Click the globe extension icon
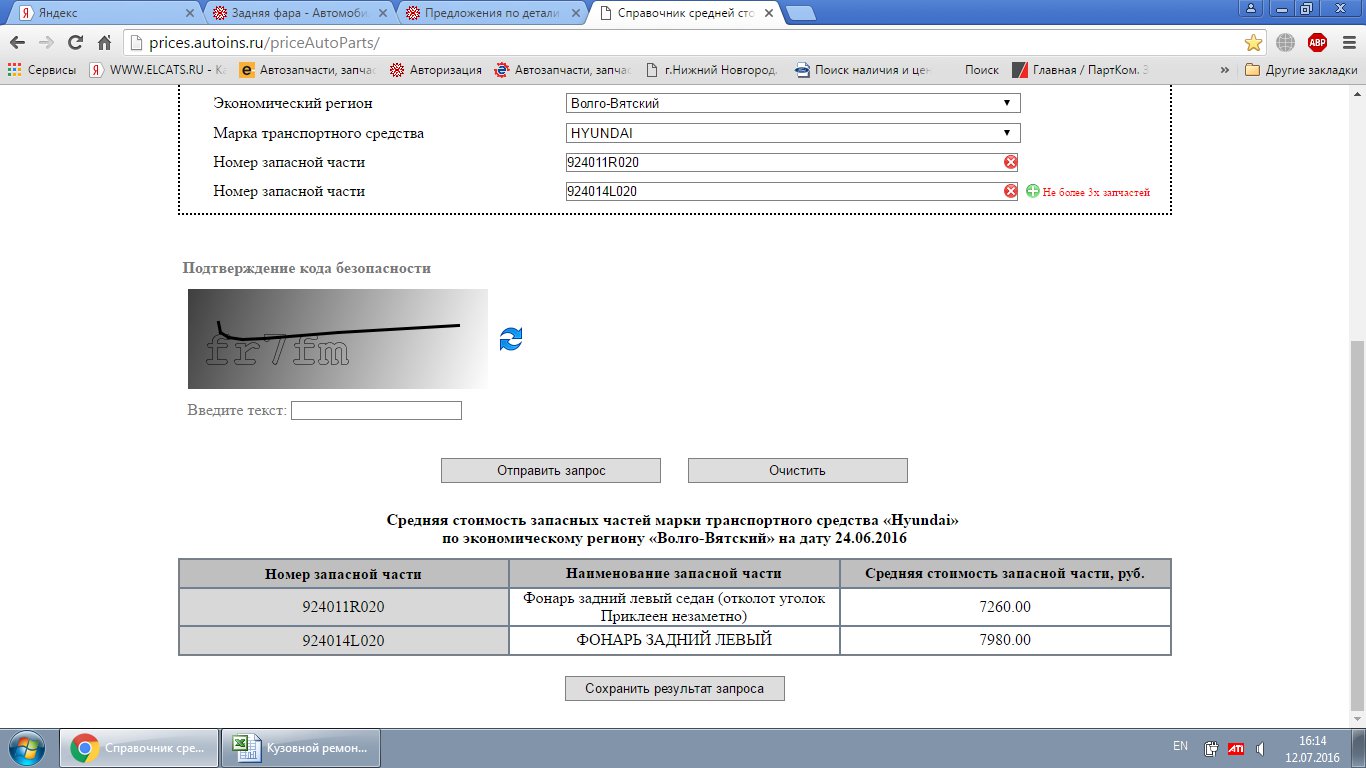 click(x=1286, y=43)
